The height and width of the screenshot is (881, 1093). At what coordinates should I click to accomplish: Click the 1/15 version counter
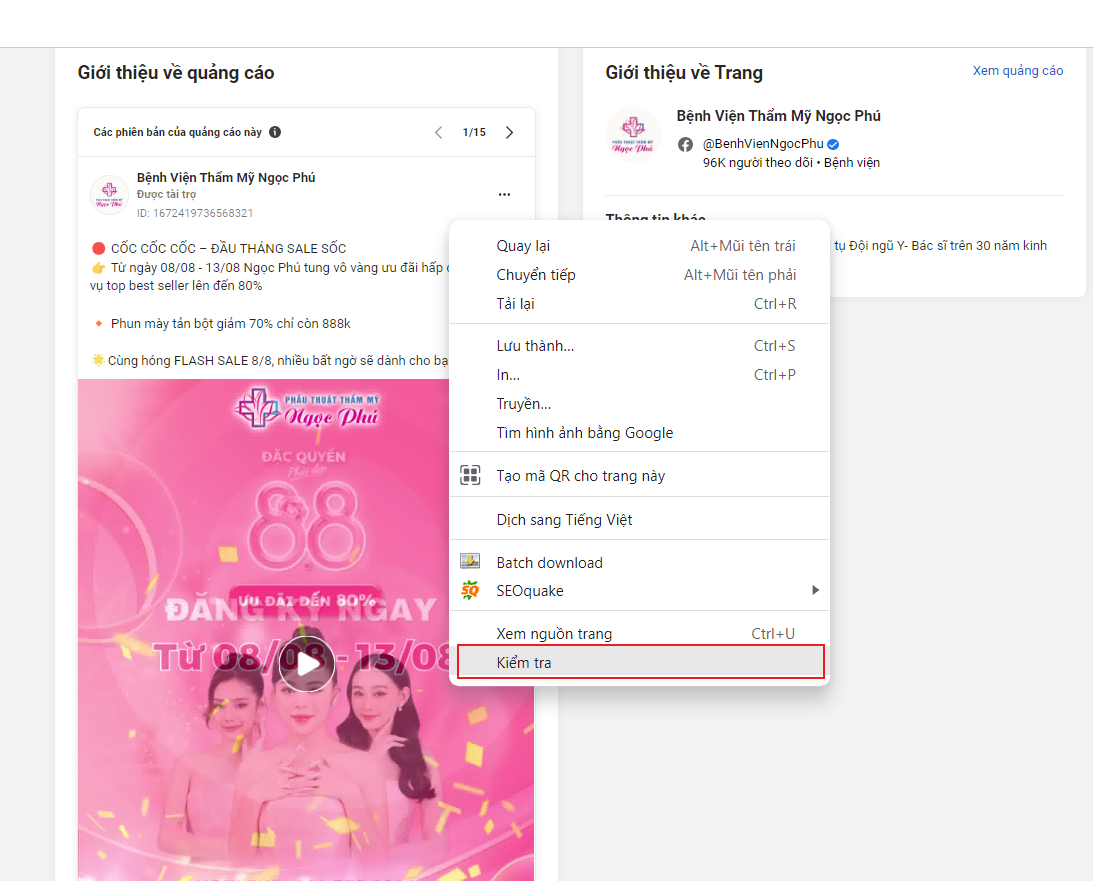click(474, 132)
